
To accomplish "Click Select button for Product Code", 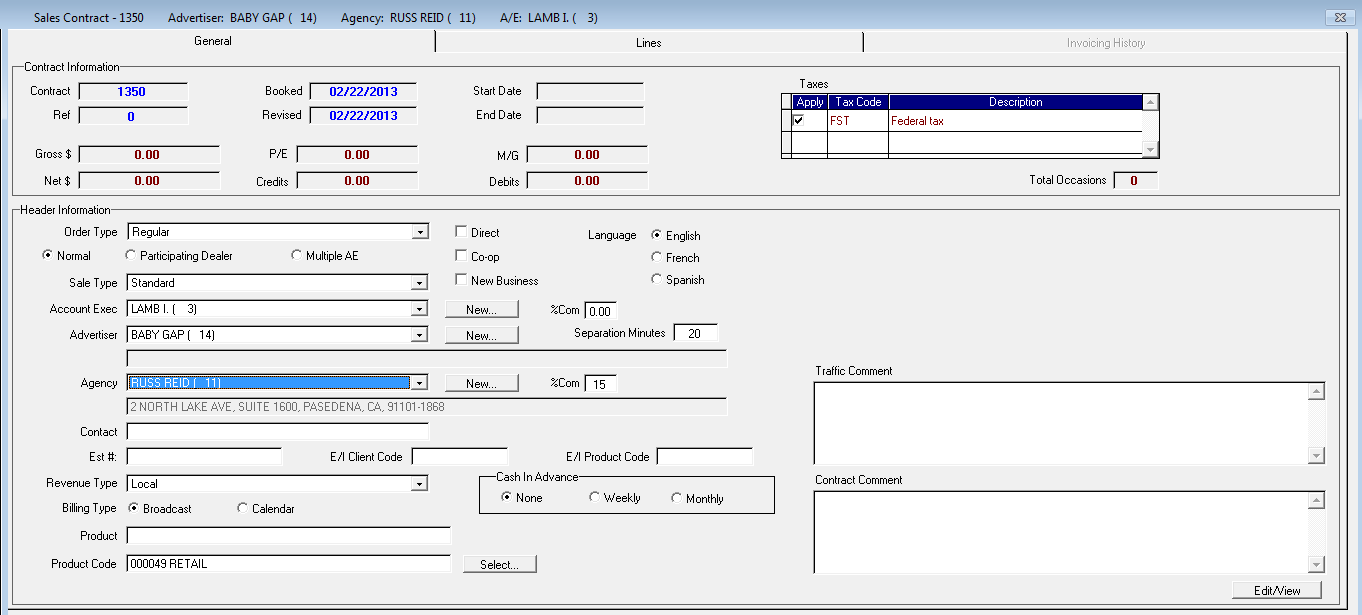I will [499, 565].
